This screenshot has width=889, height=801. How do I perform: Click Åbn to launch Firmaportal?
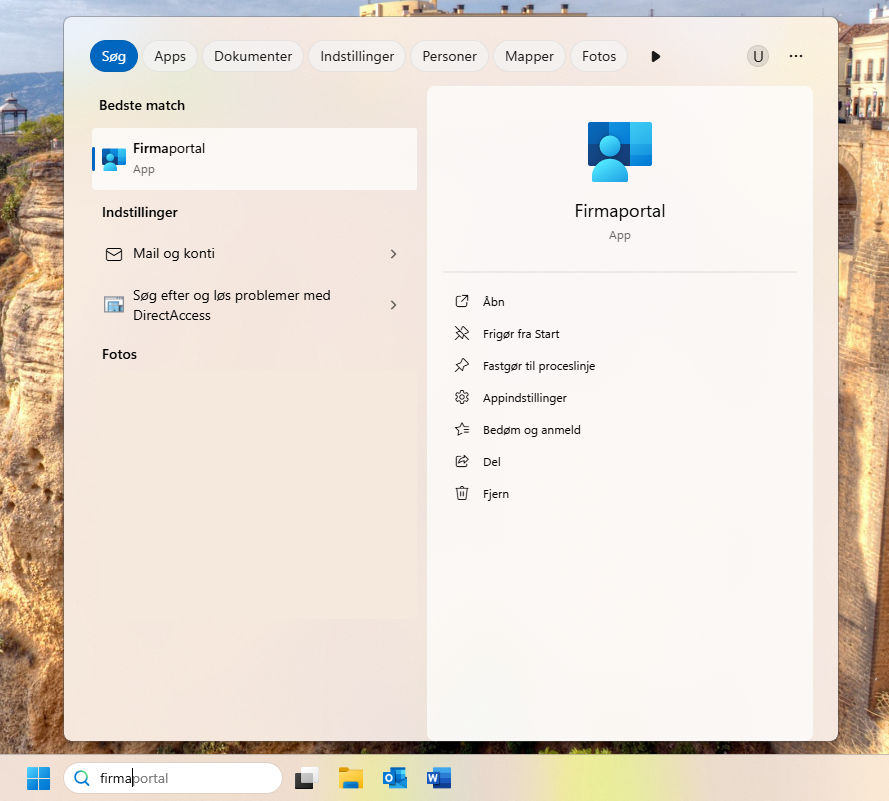click(x=493, y=302)
